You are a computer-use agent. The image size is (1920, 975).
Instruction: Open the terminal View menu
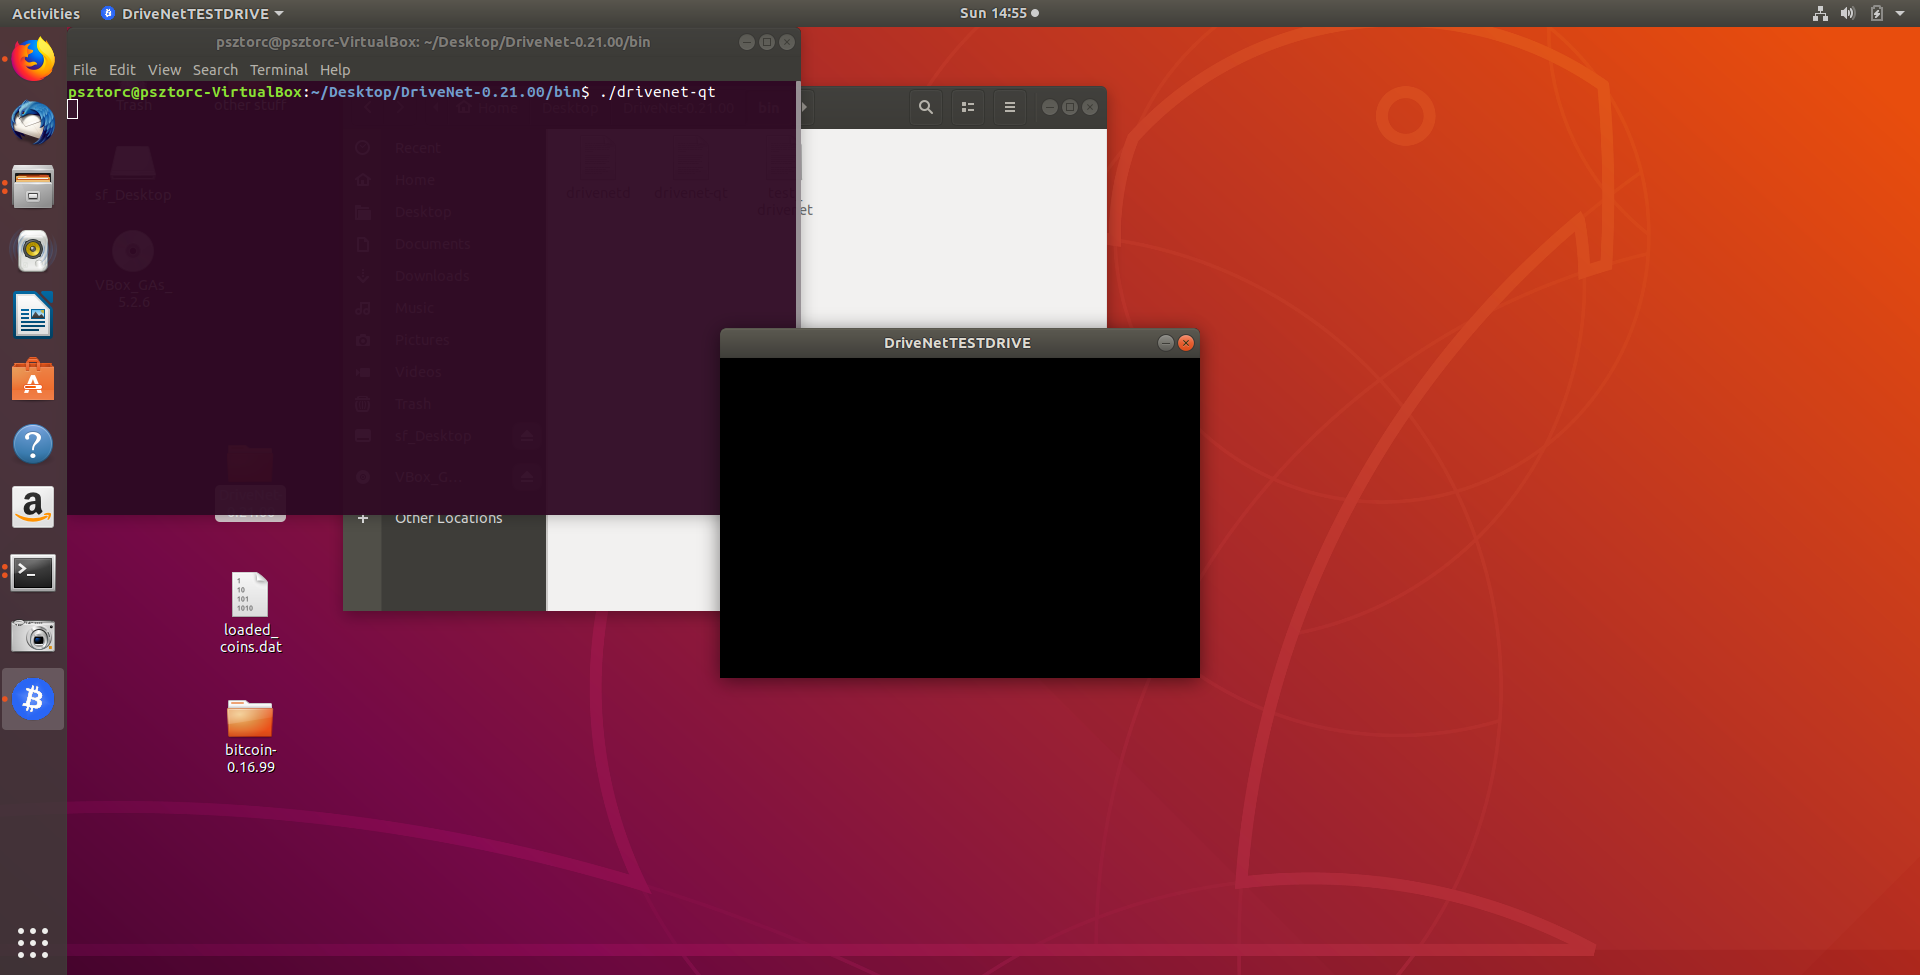tap(164, 70)
